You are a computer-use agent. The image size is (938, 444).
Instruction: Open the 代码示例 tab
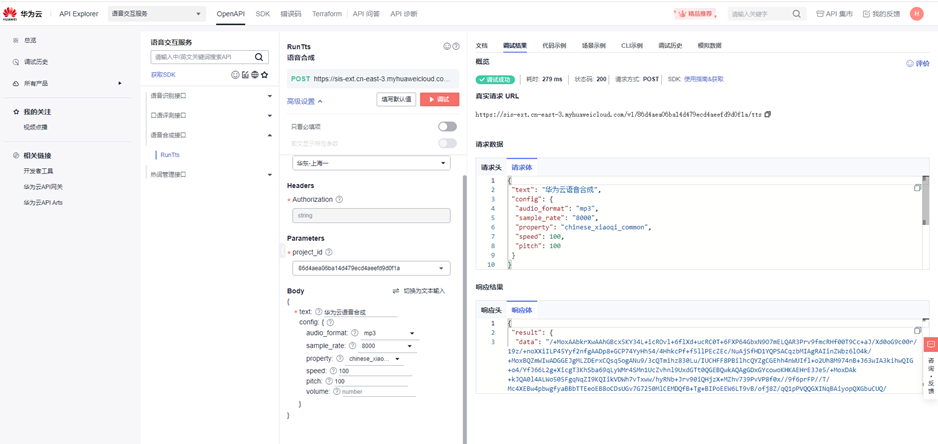point(554,45)
